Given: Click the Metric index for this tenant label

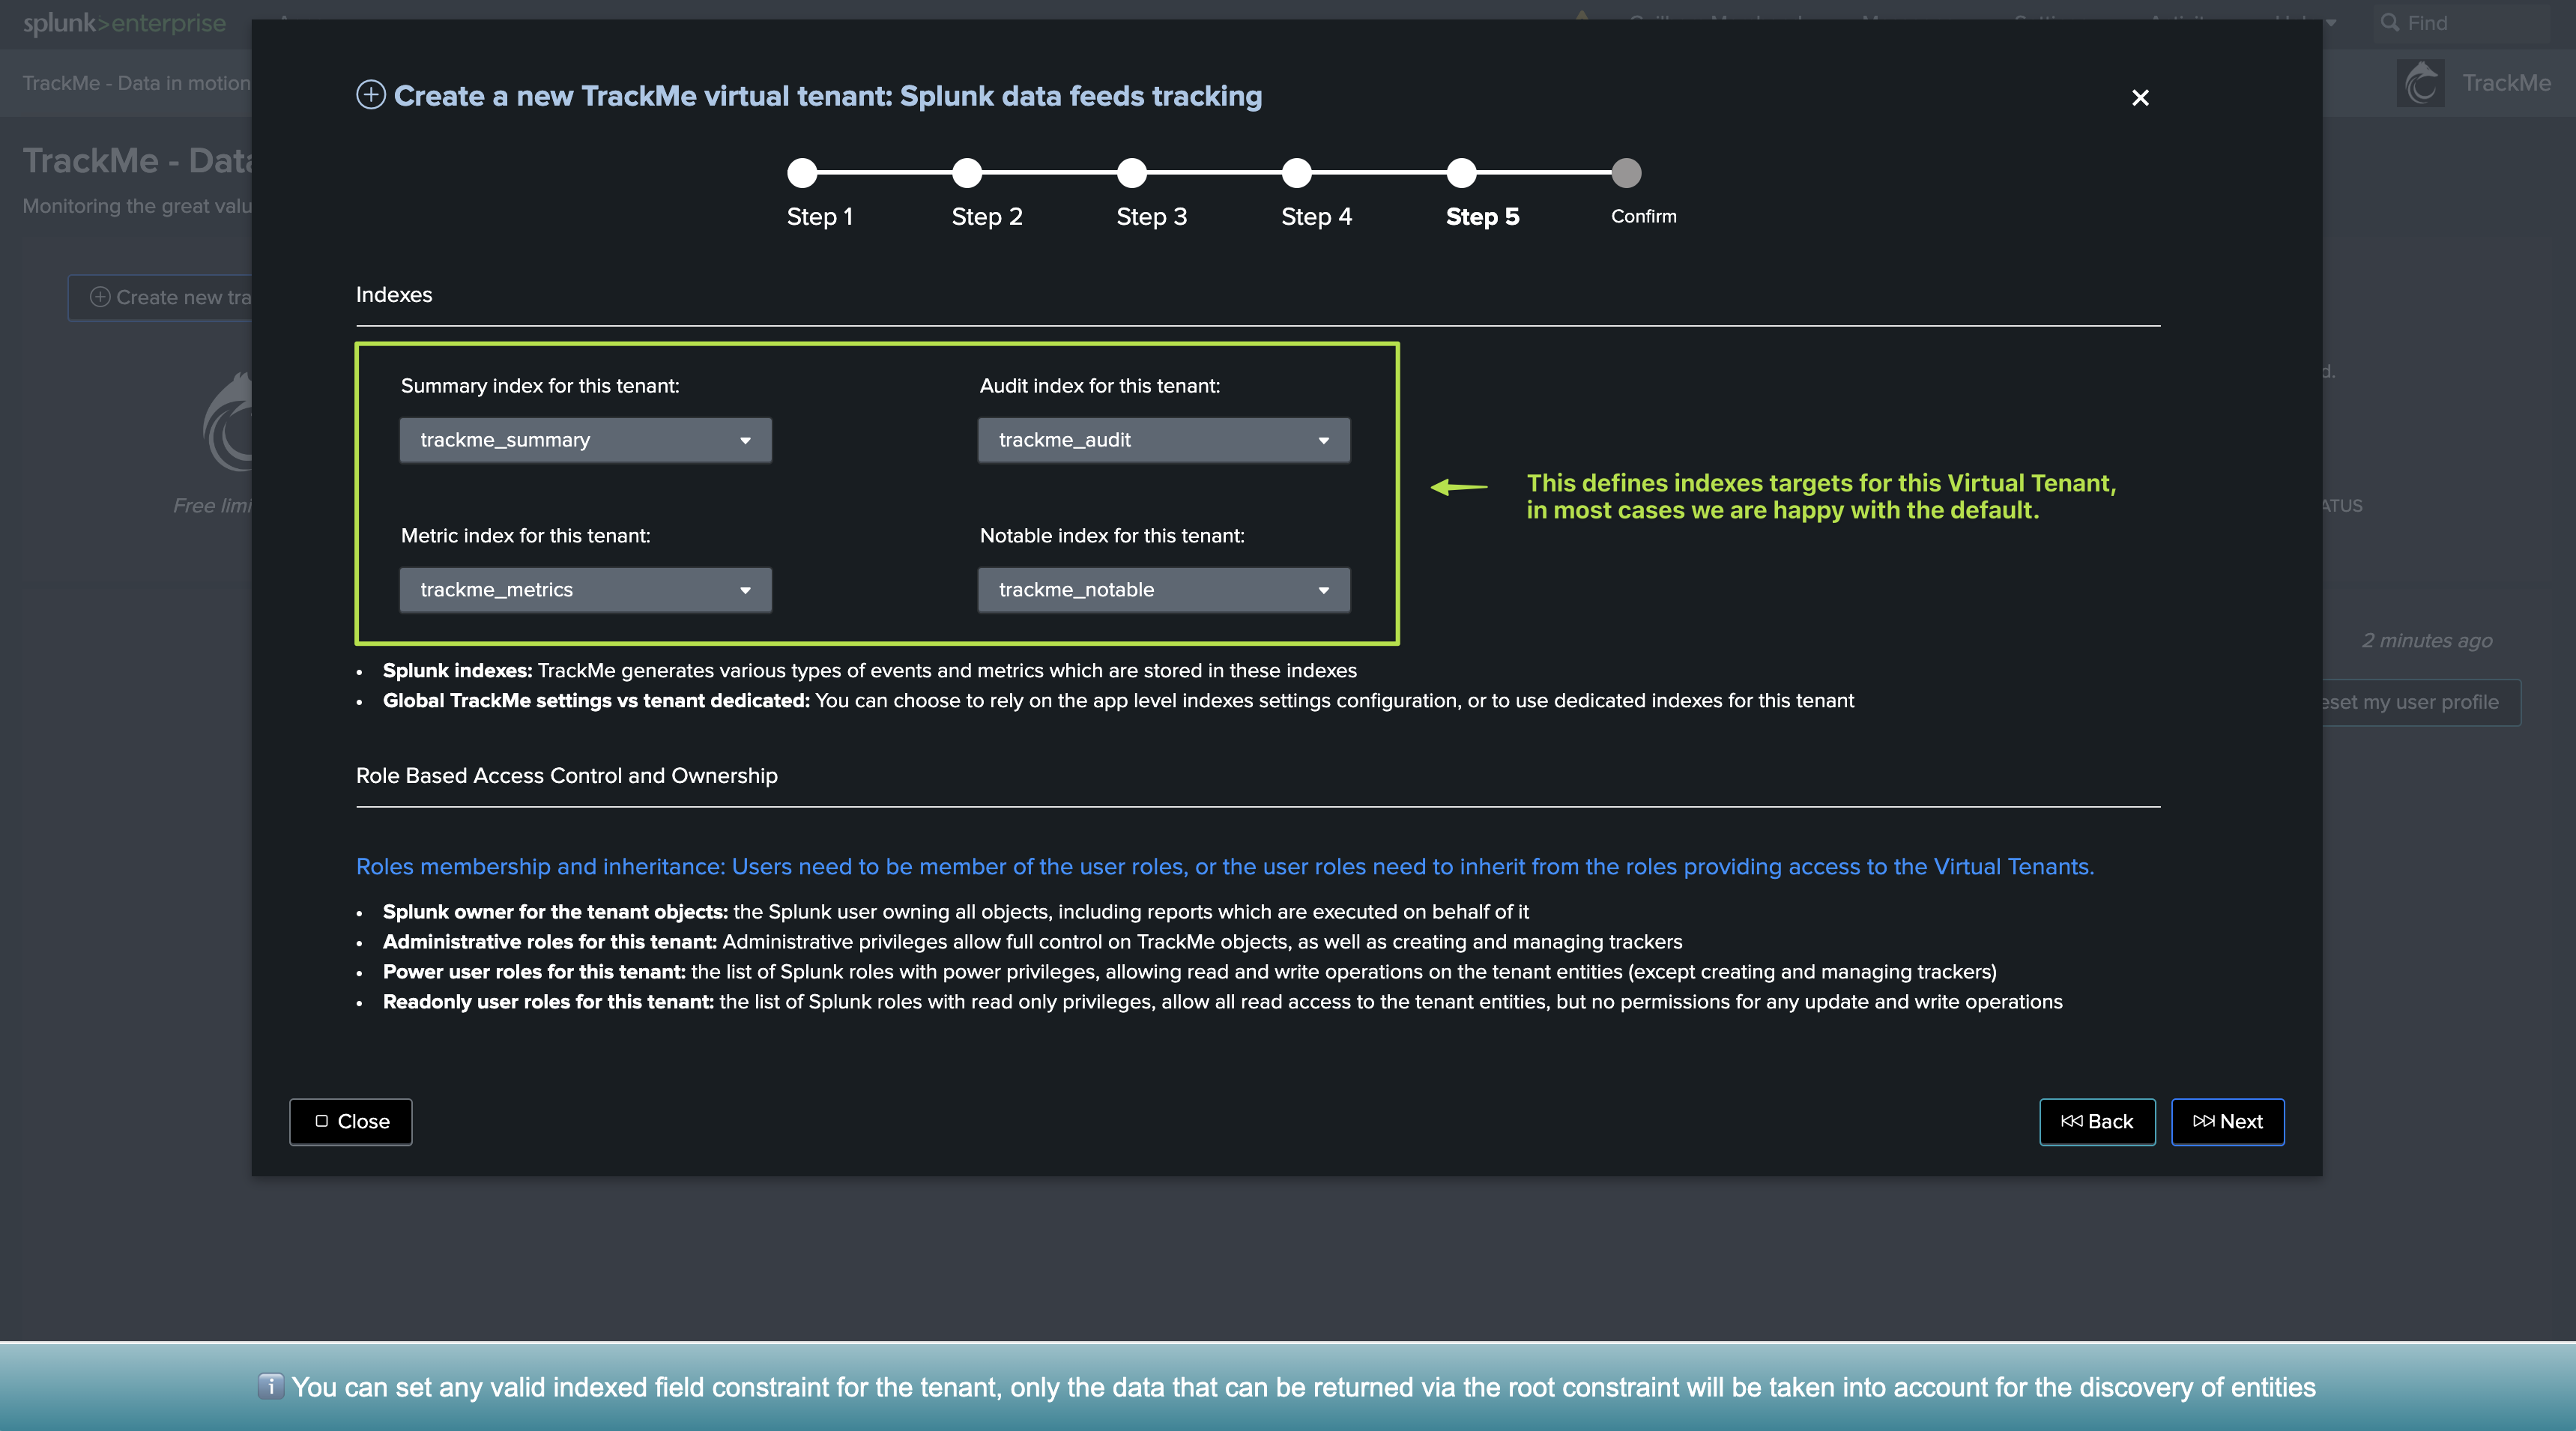Looking at the screenshot, I should (x=526, y=536).
